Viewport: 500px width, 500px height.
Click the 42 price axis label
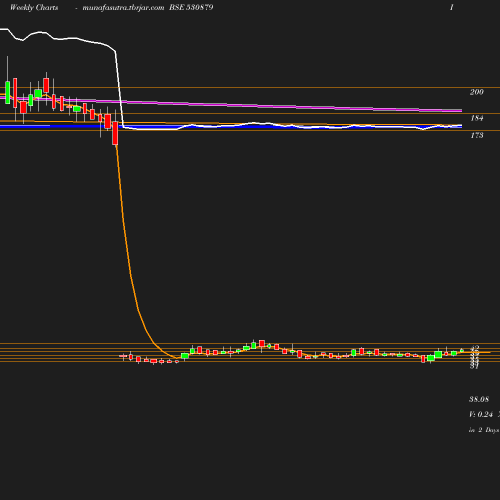[x=475, y=348]
